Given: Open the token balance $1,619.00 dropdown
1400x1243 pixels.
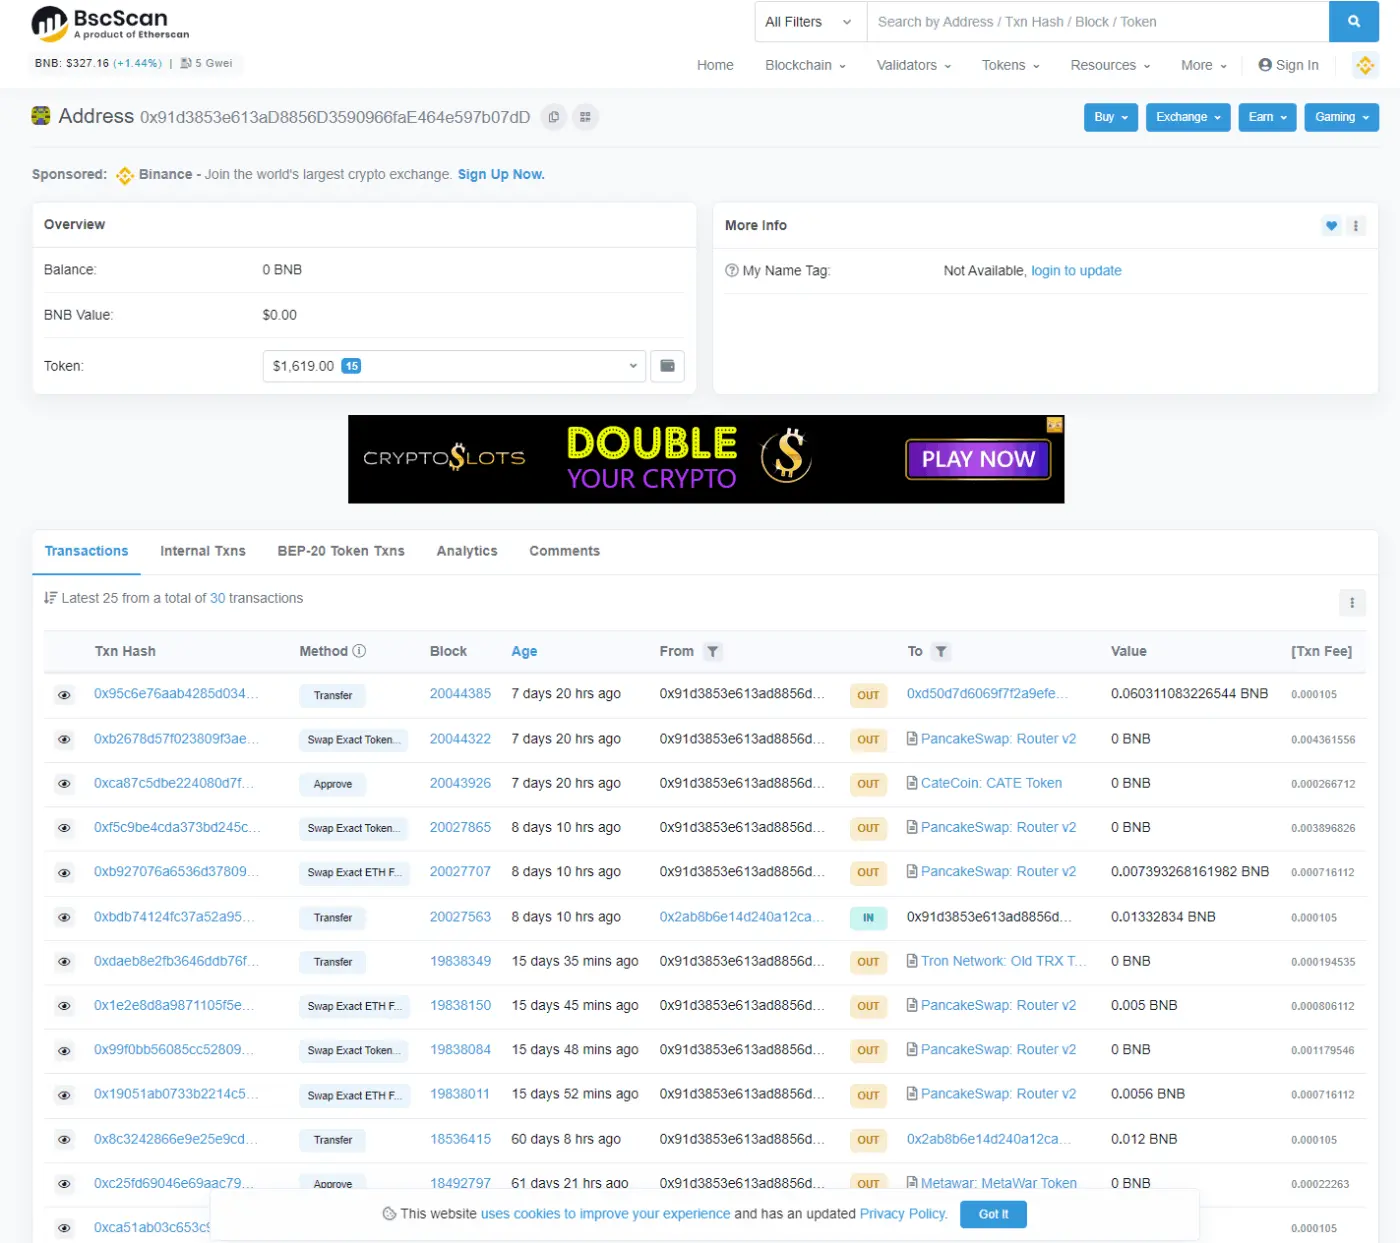Looking at the screenshot, I should click(454, 366).
